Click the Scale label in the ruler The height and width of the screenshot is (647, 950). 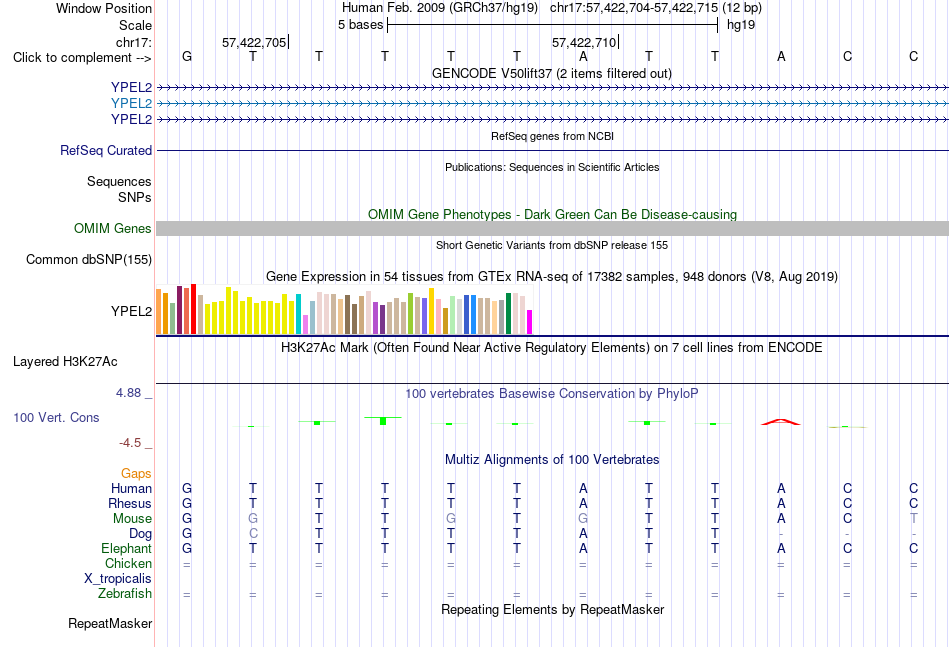click(x=135, y=25)
